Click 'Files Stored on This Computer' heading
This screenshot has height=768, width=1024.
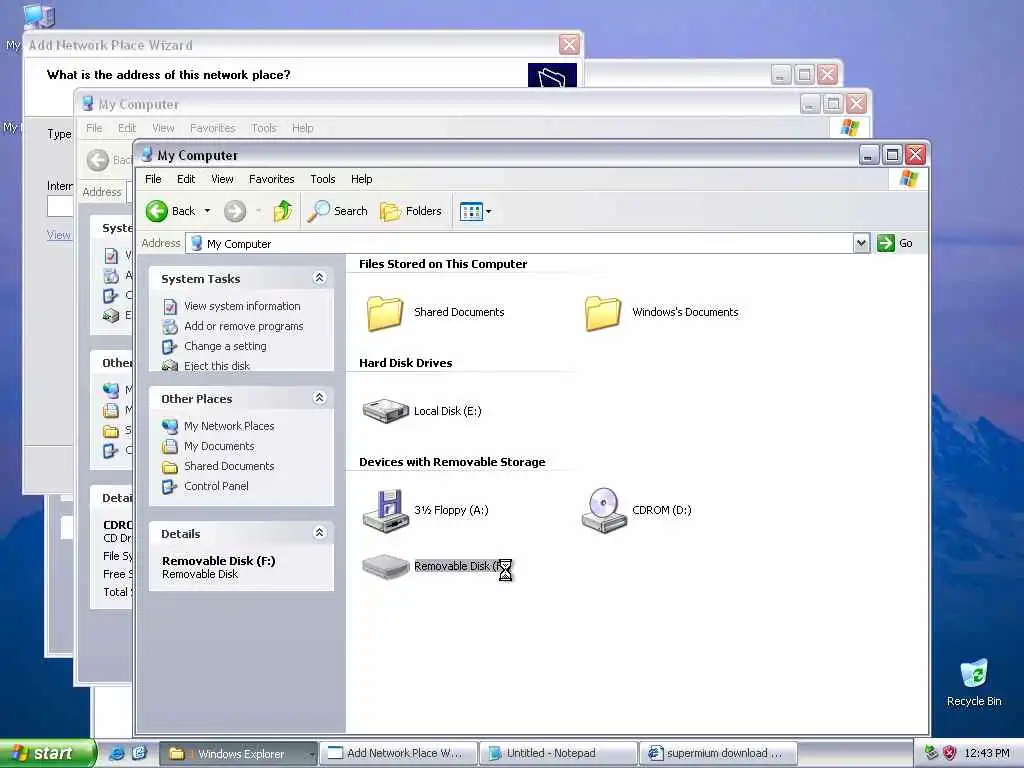point(443,264)
